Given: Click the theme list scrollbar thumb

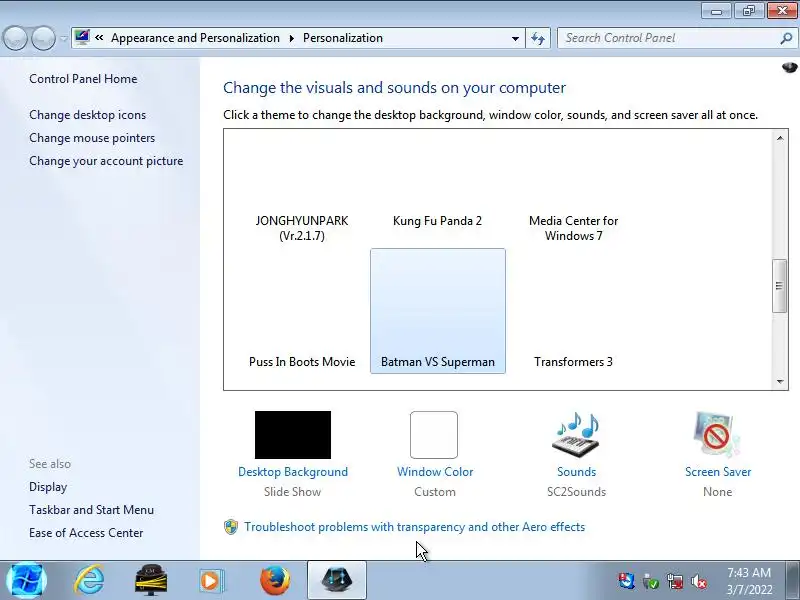Looking at the screenshot, I should point(779,286).
